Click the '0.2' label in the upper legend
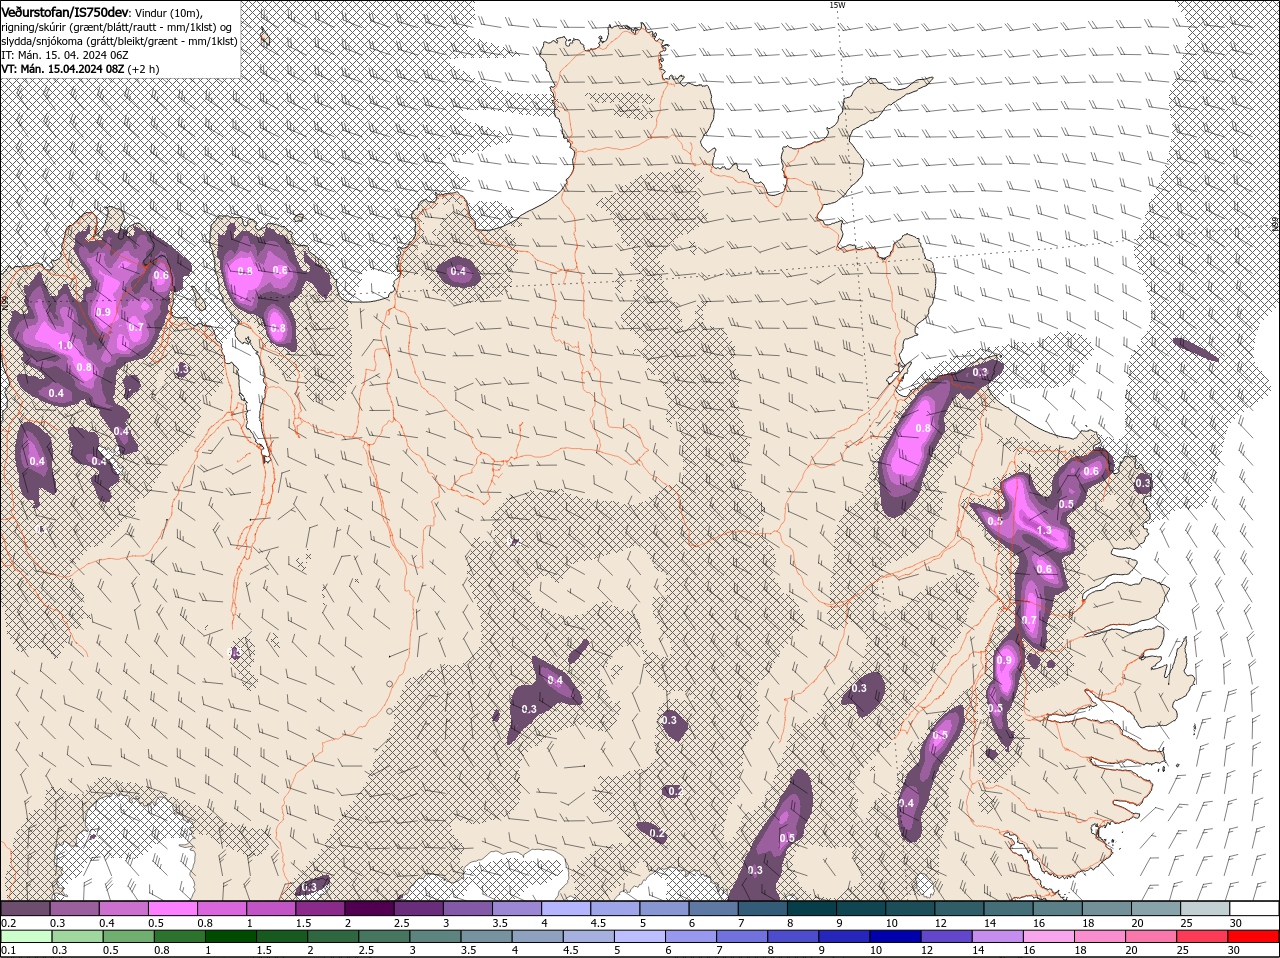The image size is (1280, 958). [x=8, y=922]
